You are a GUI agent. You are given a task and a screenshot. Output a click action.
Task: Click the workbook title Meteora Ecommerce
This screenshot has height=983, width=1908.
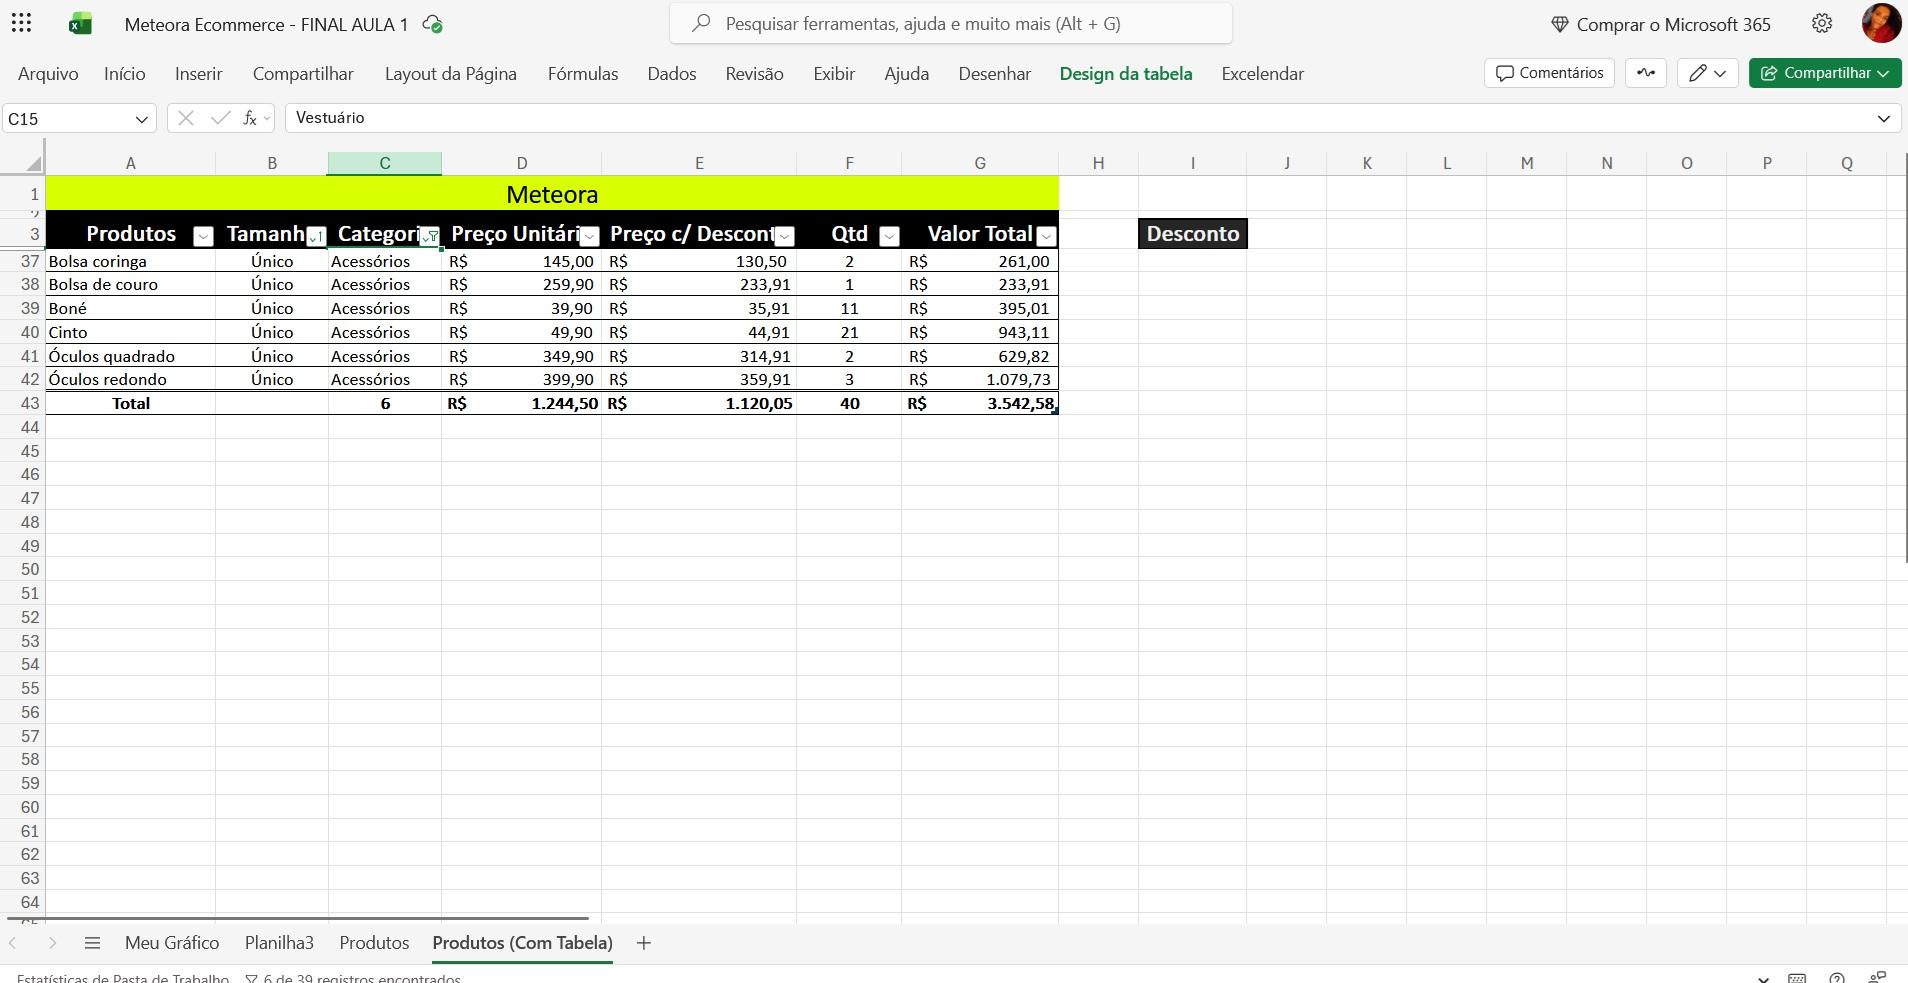click(266, 25)
